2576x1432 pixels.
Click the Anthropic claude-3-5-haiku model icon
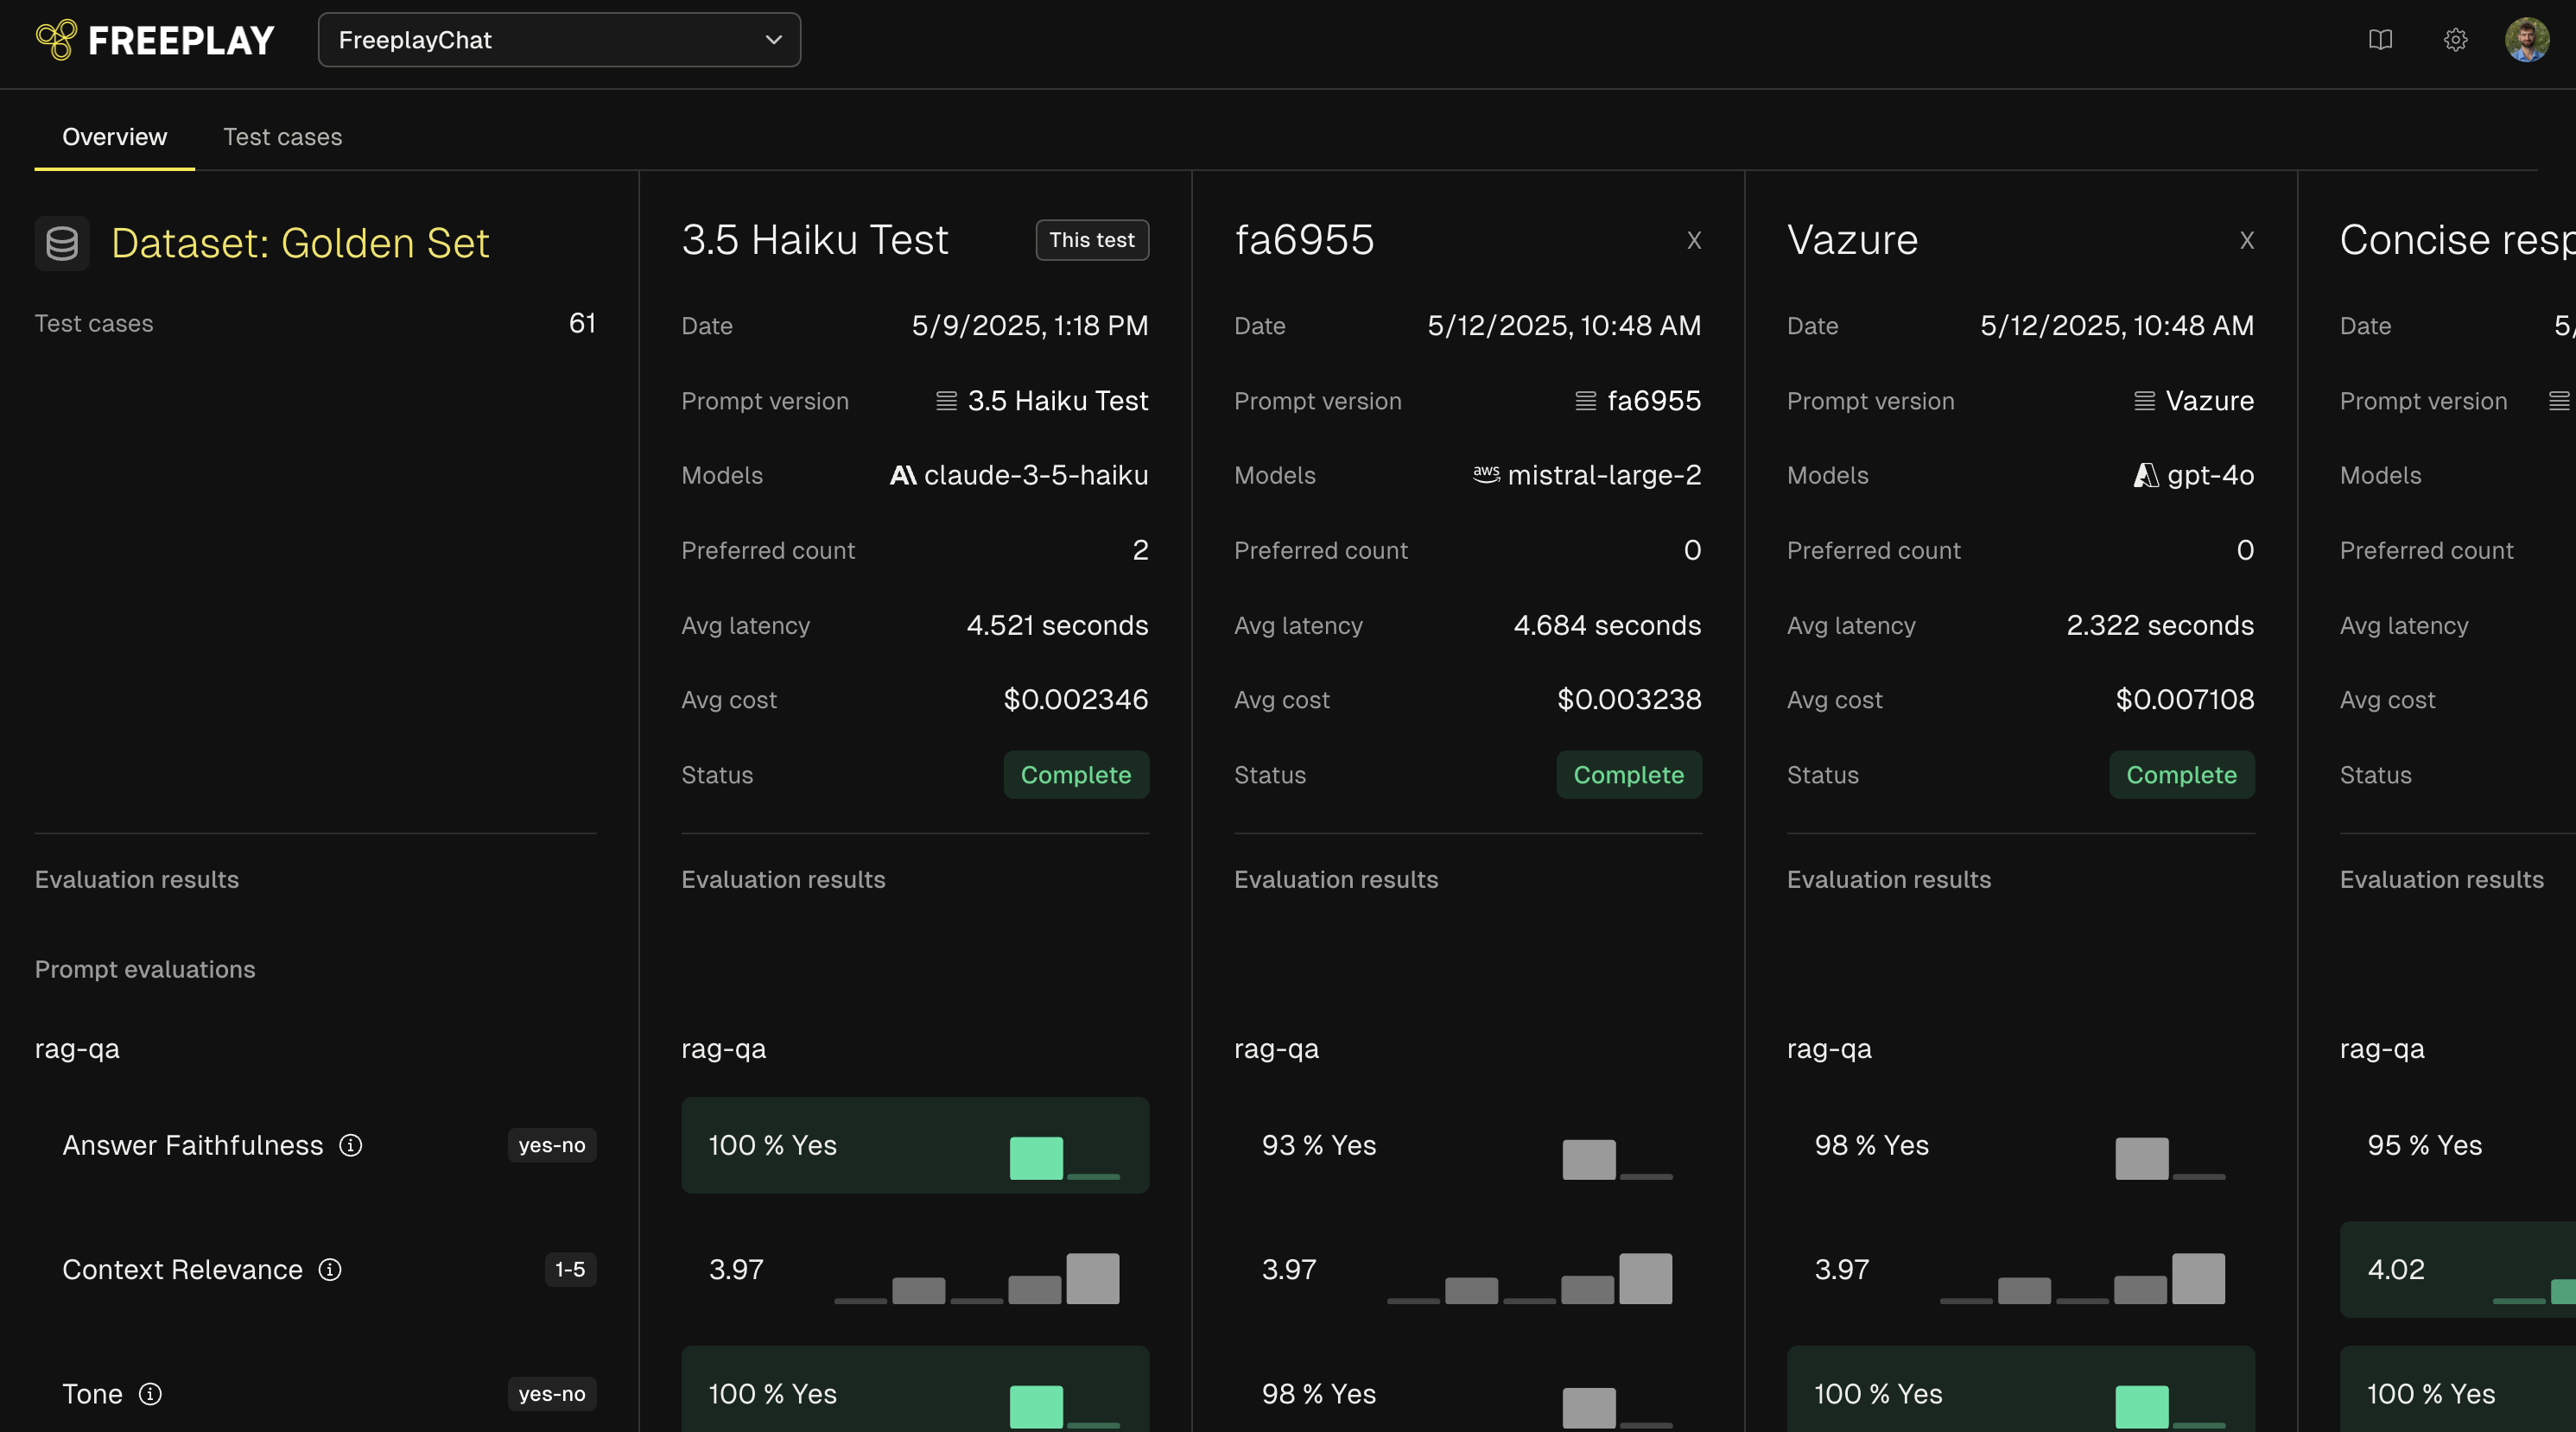click(x=902, y=475)
